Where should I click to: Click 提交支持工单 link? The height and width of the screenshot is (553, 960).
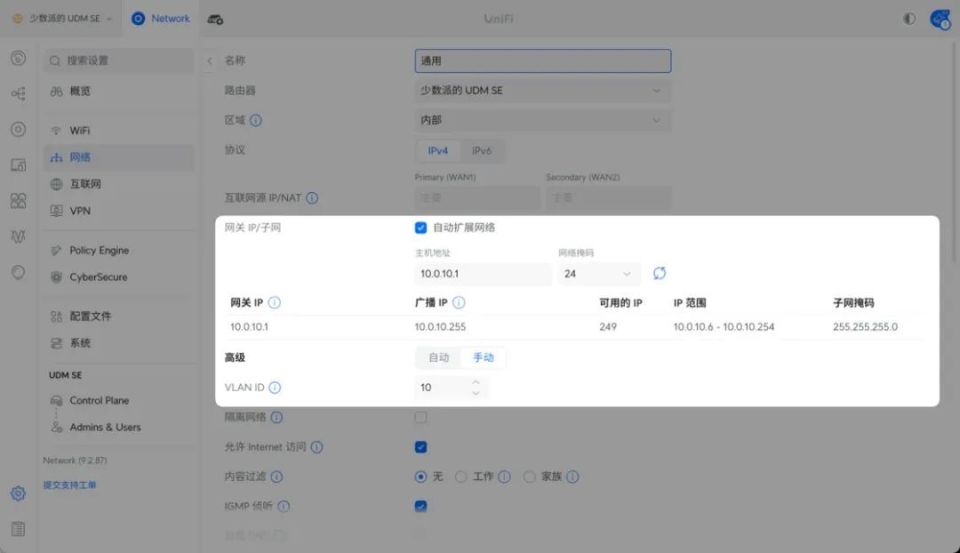69,485
